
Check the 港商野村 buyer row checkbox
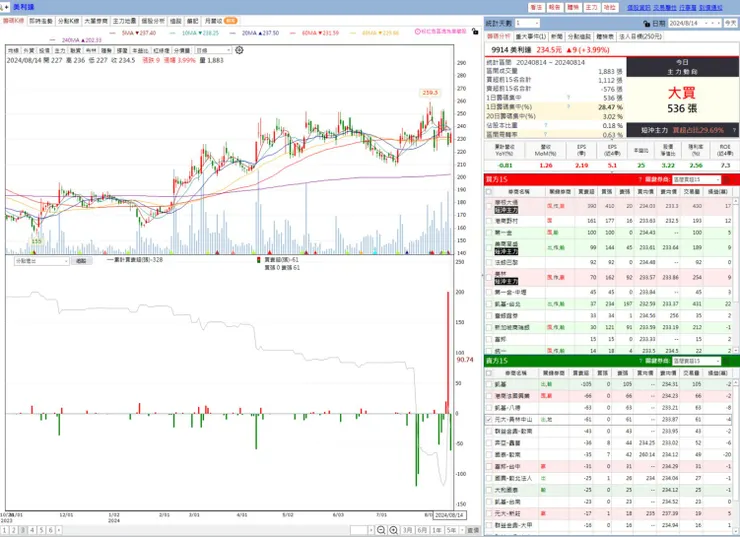(489, 221)
